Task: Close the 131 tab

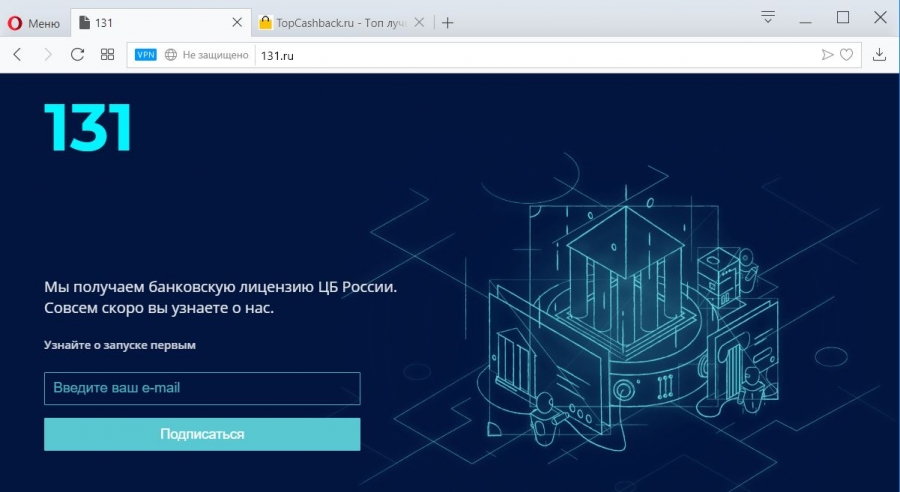Action: (236, 22)
